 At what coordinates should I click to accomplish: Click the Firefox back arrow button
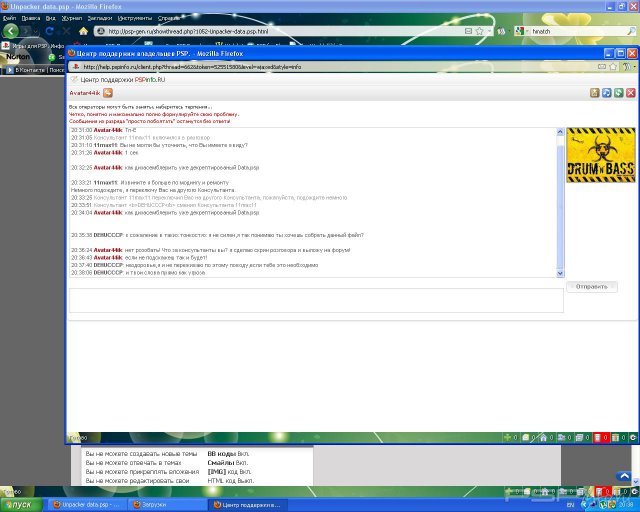tap(11, 31)
